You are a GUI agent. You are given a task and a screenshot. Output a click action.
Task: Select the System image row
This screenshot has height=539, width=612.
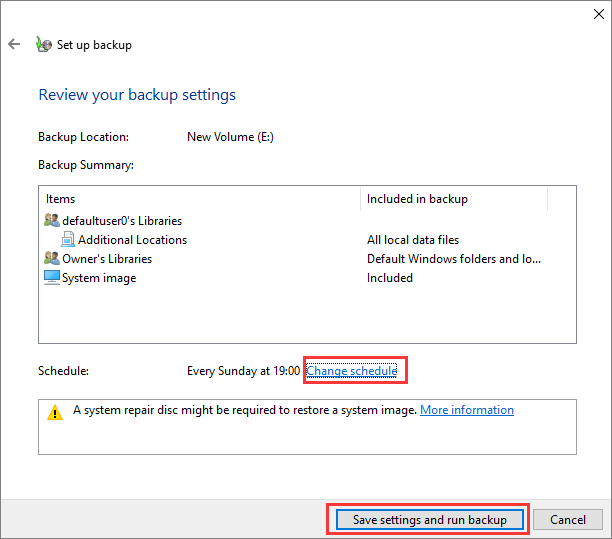tap(99, 278)
